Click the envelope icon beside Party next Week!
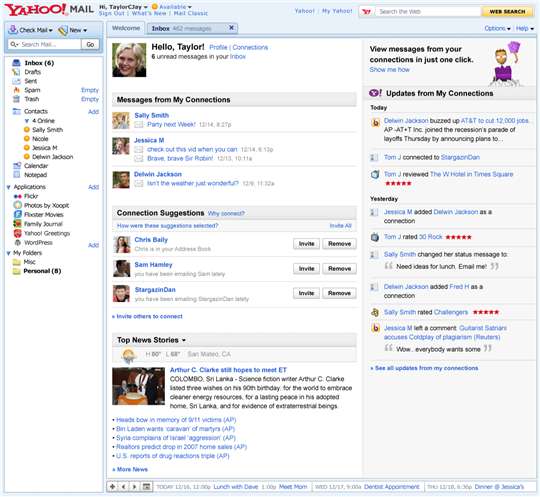Image resolution: width=540 pixels, height=497 pixels. click(x=138, y=124)
